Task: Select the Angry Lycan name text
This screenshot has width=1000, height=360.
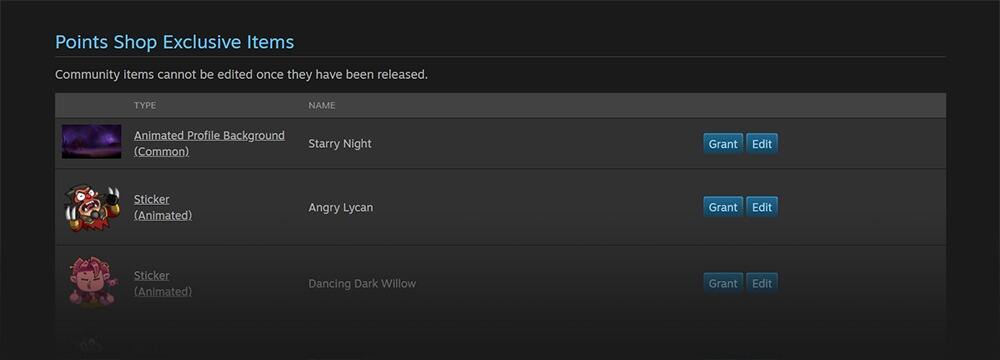Action: [341, 207]
